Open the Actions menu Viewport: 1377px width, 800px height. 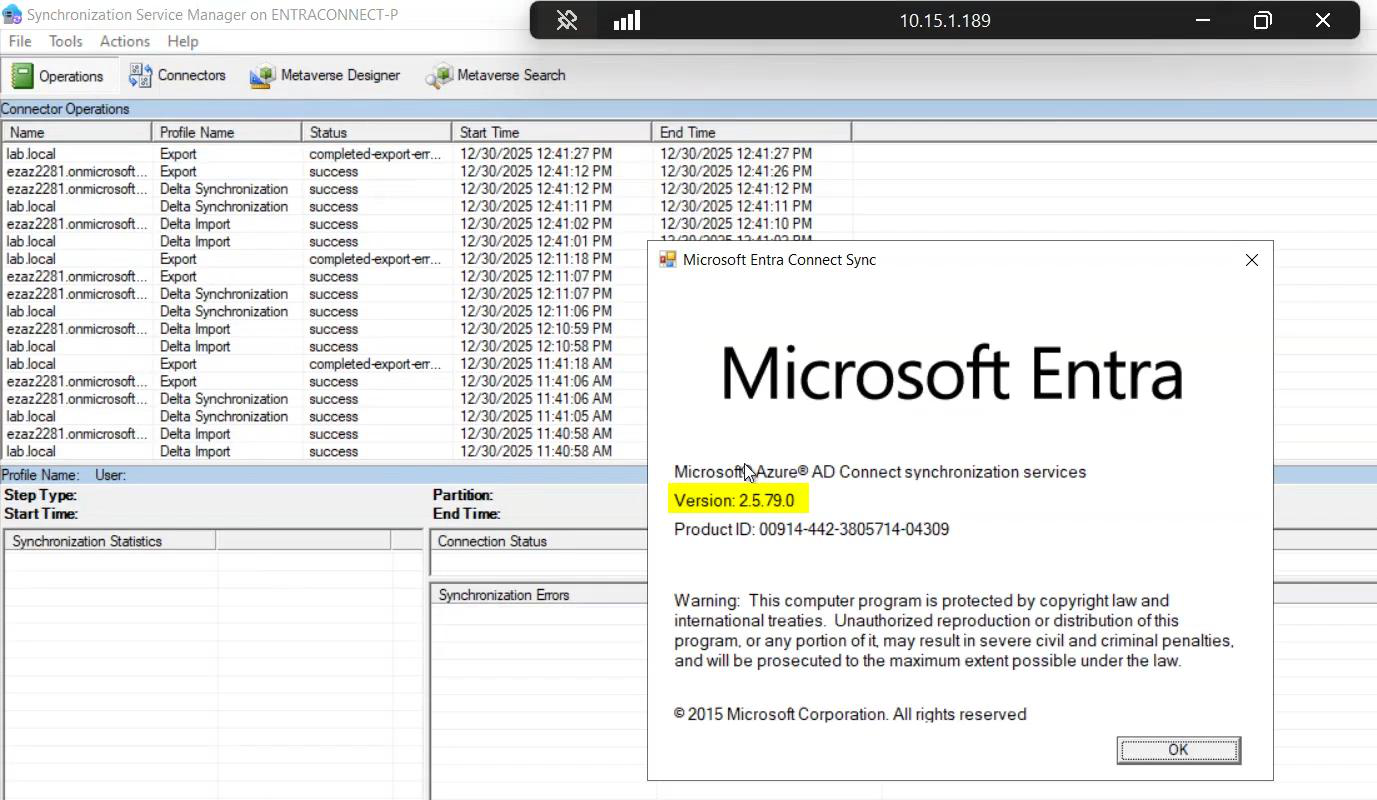(125, 41)
